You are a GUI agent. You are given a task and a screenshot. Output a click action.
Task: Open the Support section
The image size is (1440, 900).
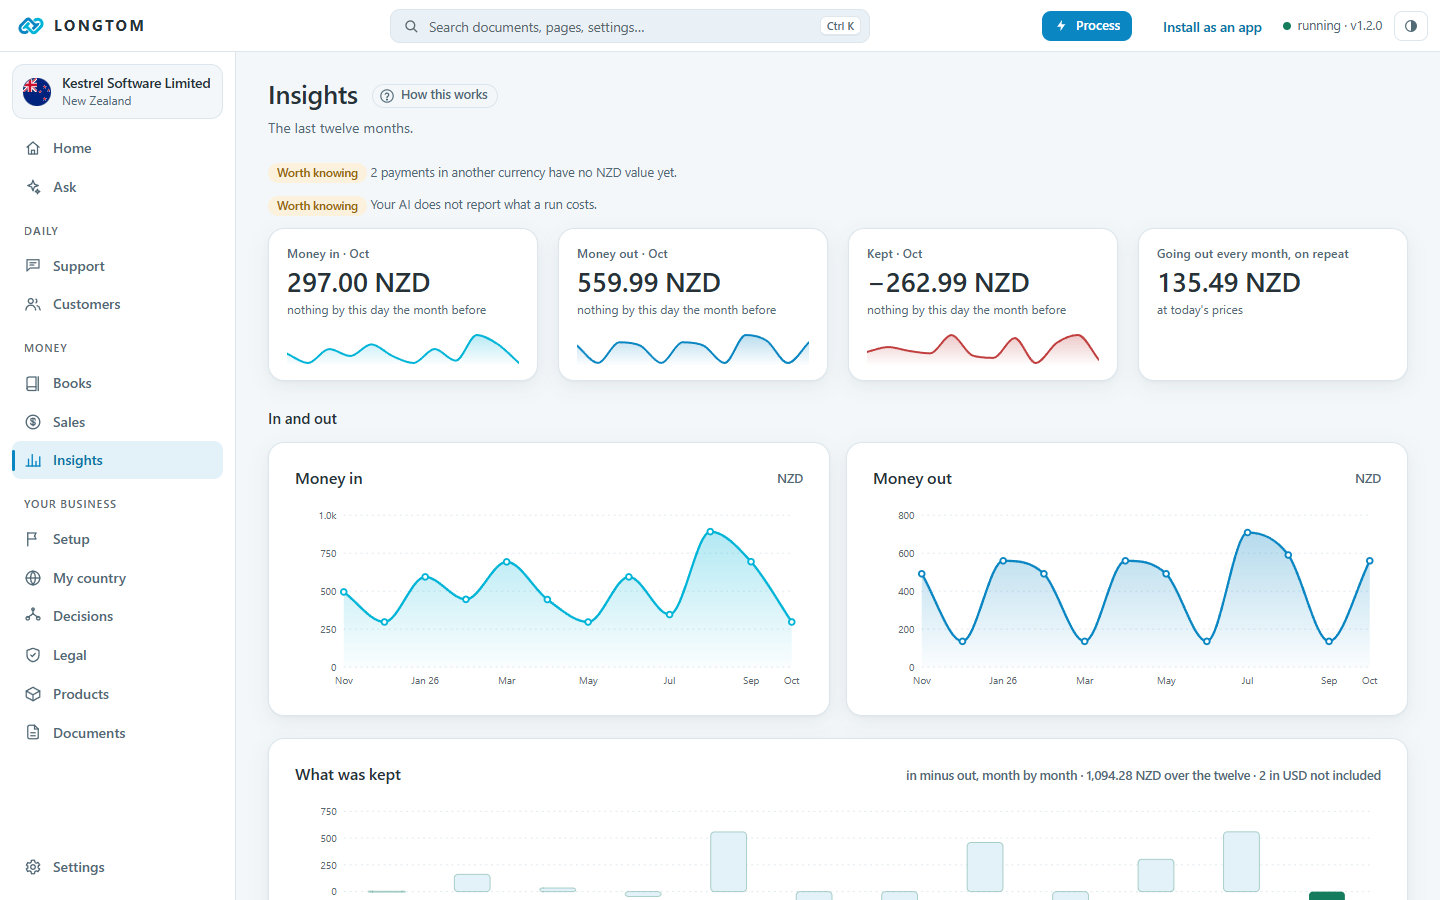click(x=117, y=266)
